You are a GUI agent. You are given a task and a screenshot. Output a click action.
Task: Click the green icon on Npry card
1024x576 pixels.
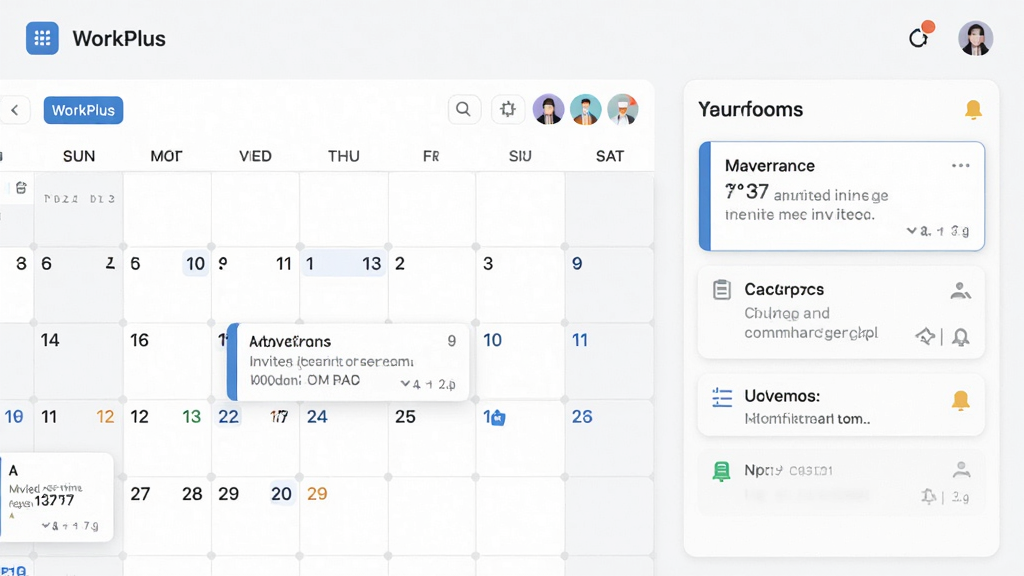(x=721, y=471)
